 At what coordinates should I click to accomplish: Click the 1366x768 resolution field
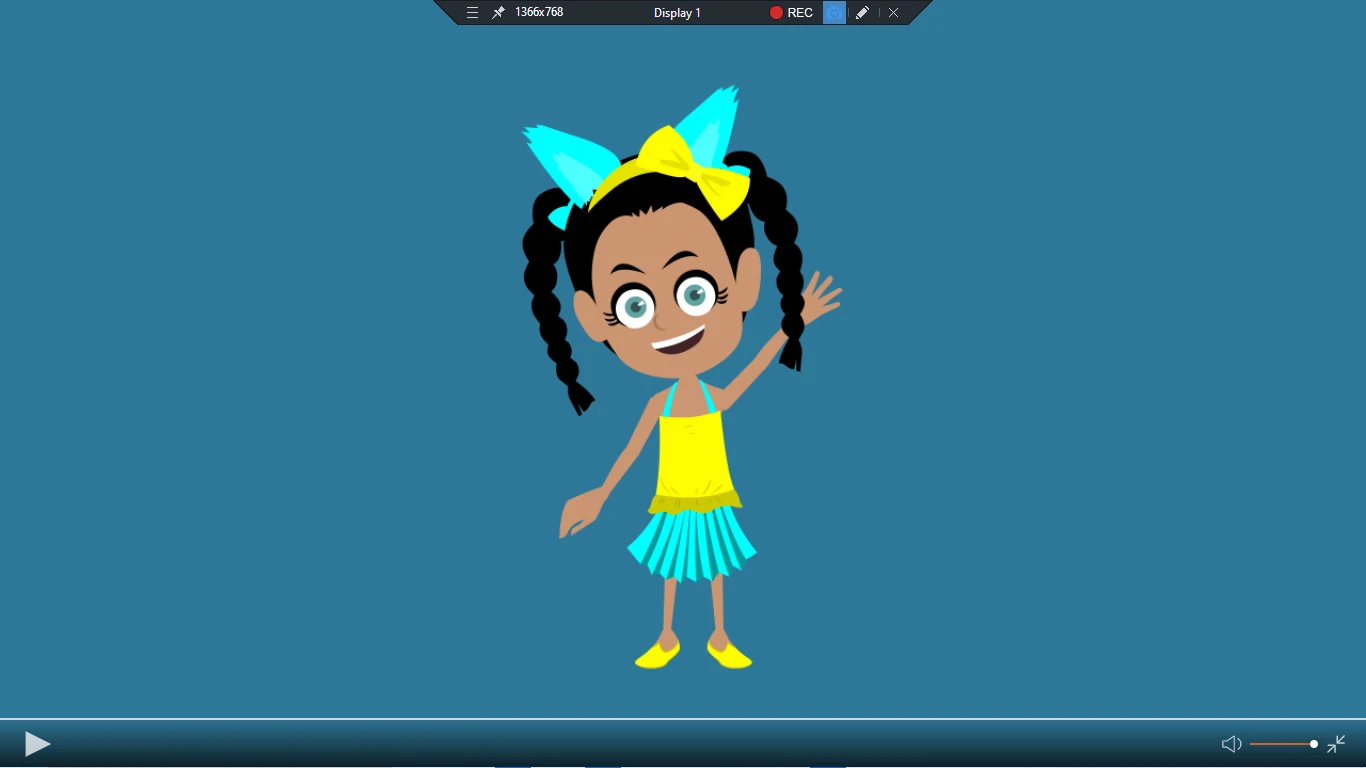537,12
